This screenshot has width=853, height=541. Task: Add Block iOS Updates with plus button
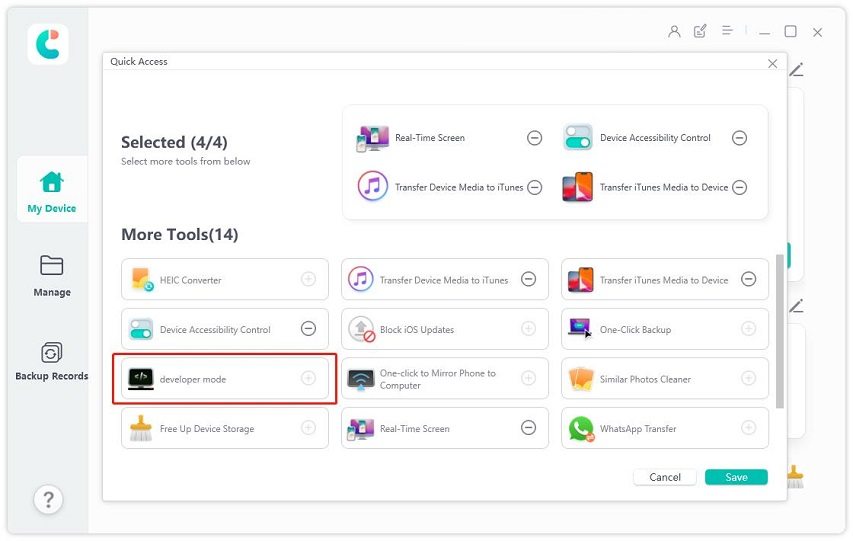coord(528,329)
